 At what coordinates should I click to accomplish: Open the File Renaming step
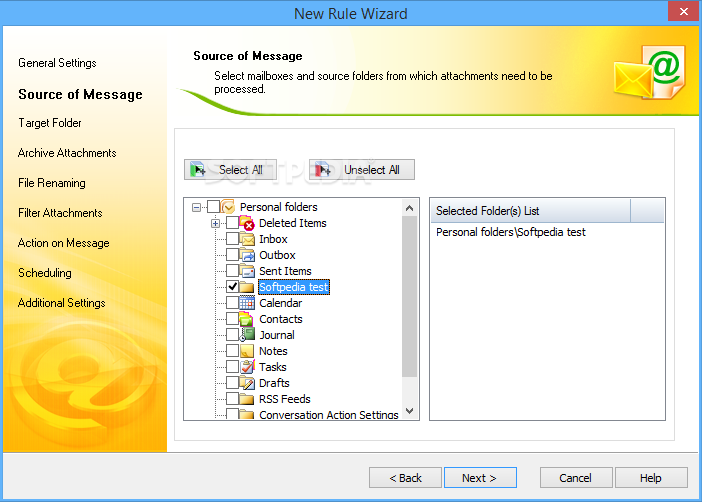coord(52,183)
